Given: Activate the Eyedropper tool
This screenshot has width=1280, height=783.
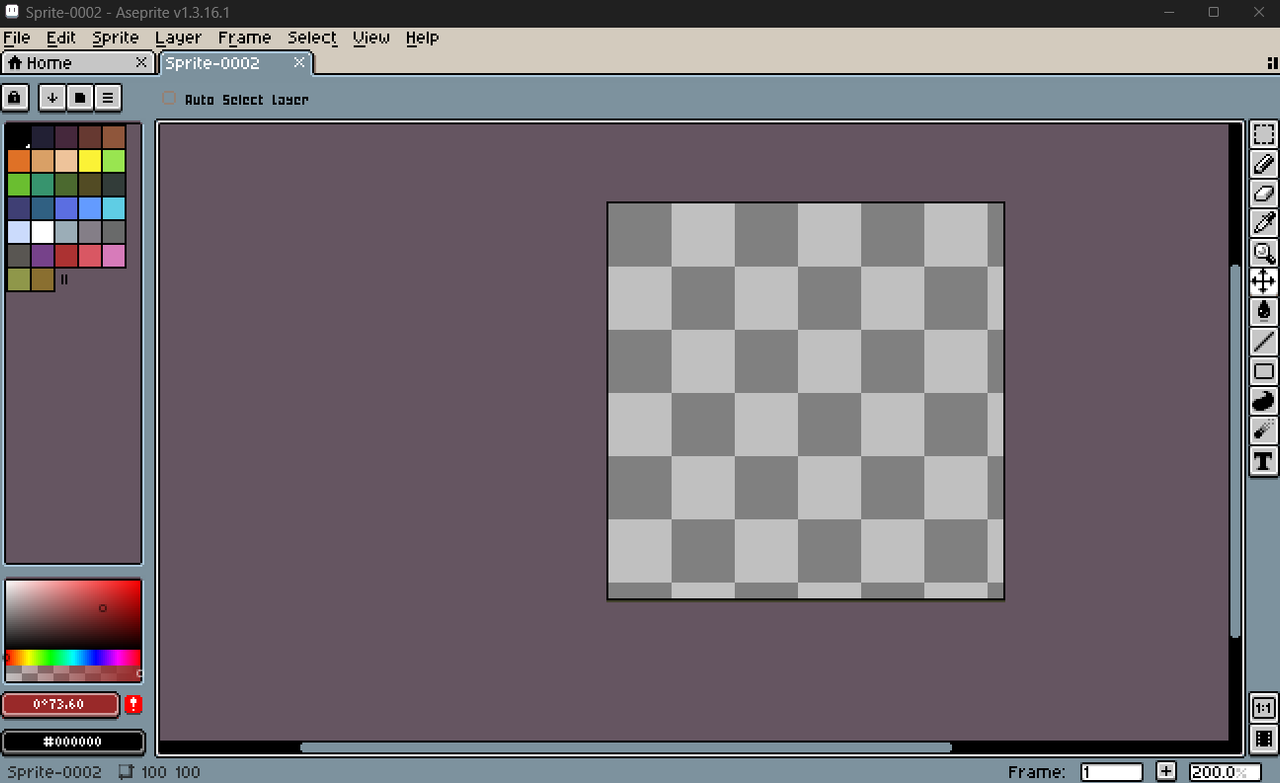Looking at the screenshot, I should 1264,223.
